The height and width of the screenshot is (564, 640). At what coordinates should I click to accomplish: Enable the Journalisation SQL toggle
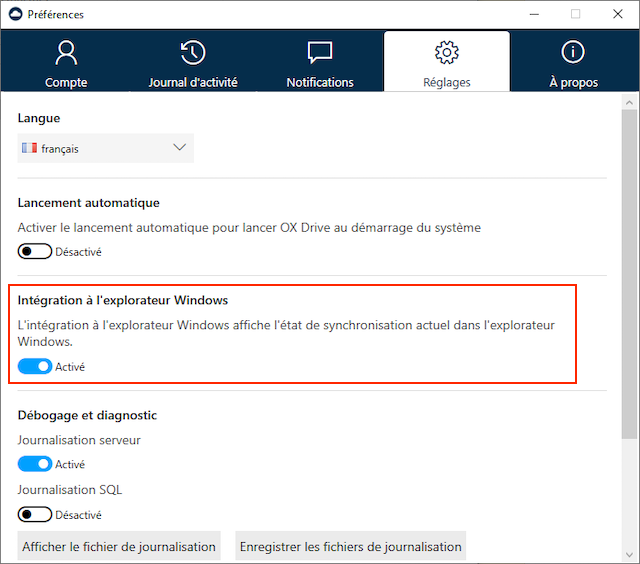coord(35,515)
